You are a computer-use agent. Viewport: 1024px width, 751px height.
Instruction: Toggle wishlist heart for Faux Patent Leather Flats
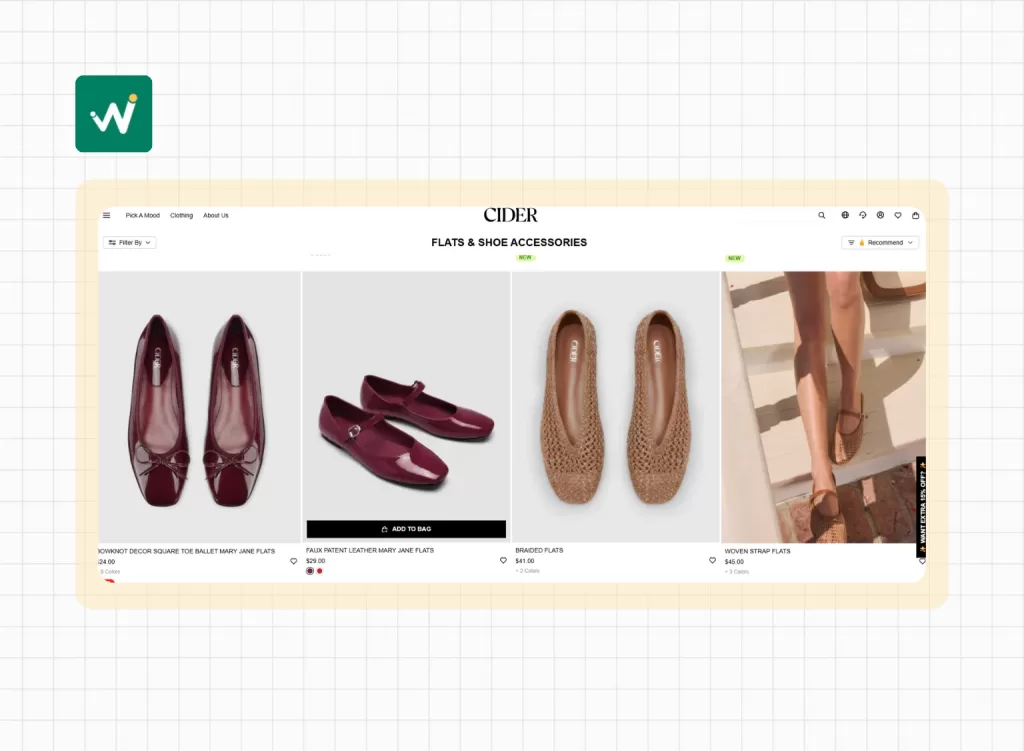(x=503, y=561)
